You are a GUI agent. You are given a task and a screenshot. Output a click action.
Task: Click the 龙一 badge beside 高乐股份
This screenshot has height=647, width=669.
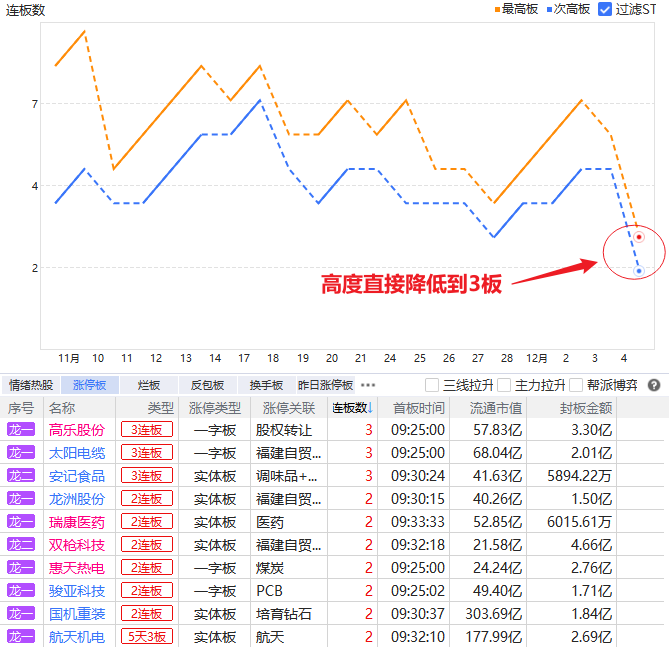21,430
